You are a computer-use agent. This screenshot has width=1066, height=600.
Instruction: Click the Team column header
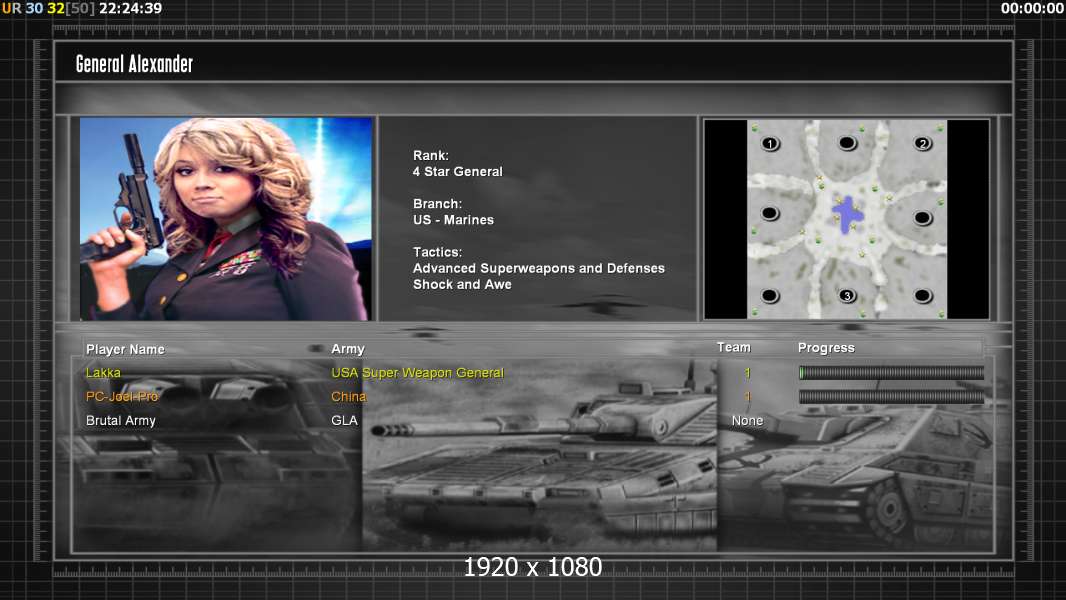(734, 347)
